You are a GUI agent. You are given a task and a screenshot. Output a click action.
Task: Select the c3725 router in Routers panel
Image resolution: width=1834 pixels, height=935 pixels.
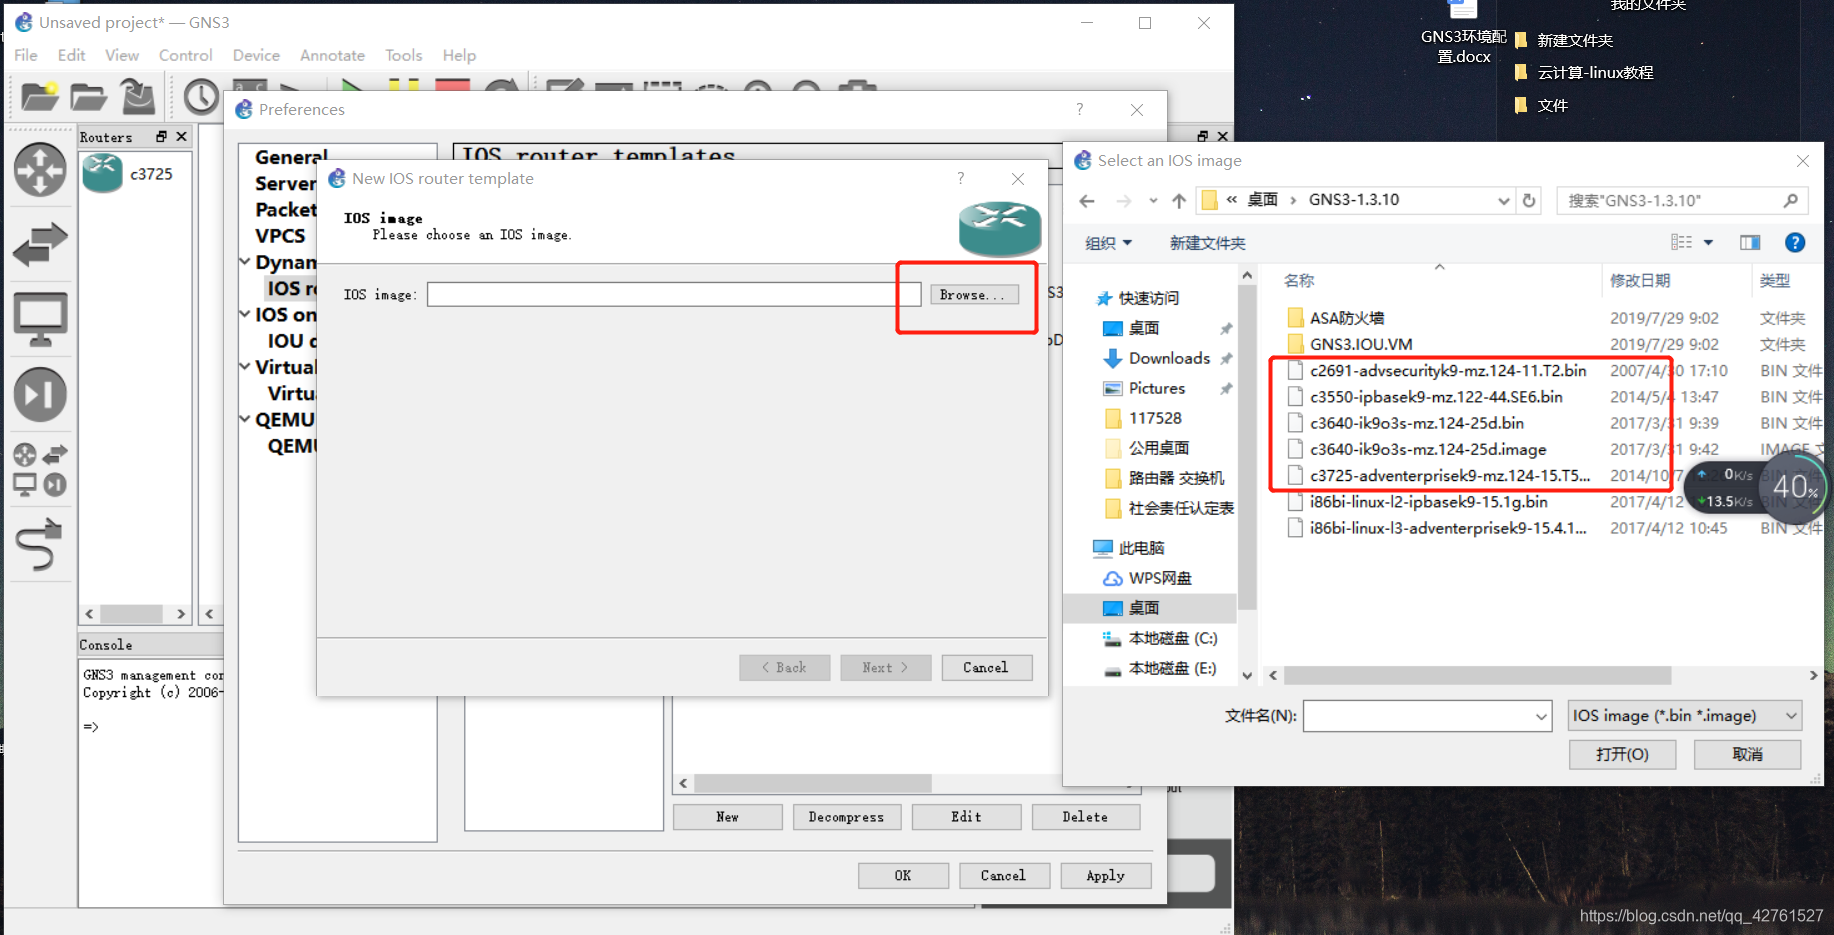(x=128, y=174)
